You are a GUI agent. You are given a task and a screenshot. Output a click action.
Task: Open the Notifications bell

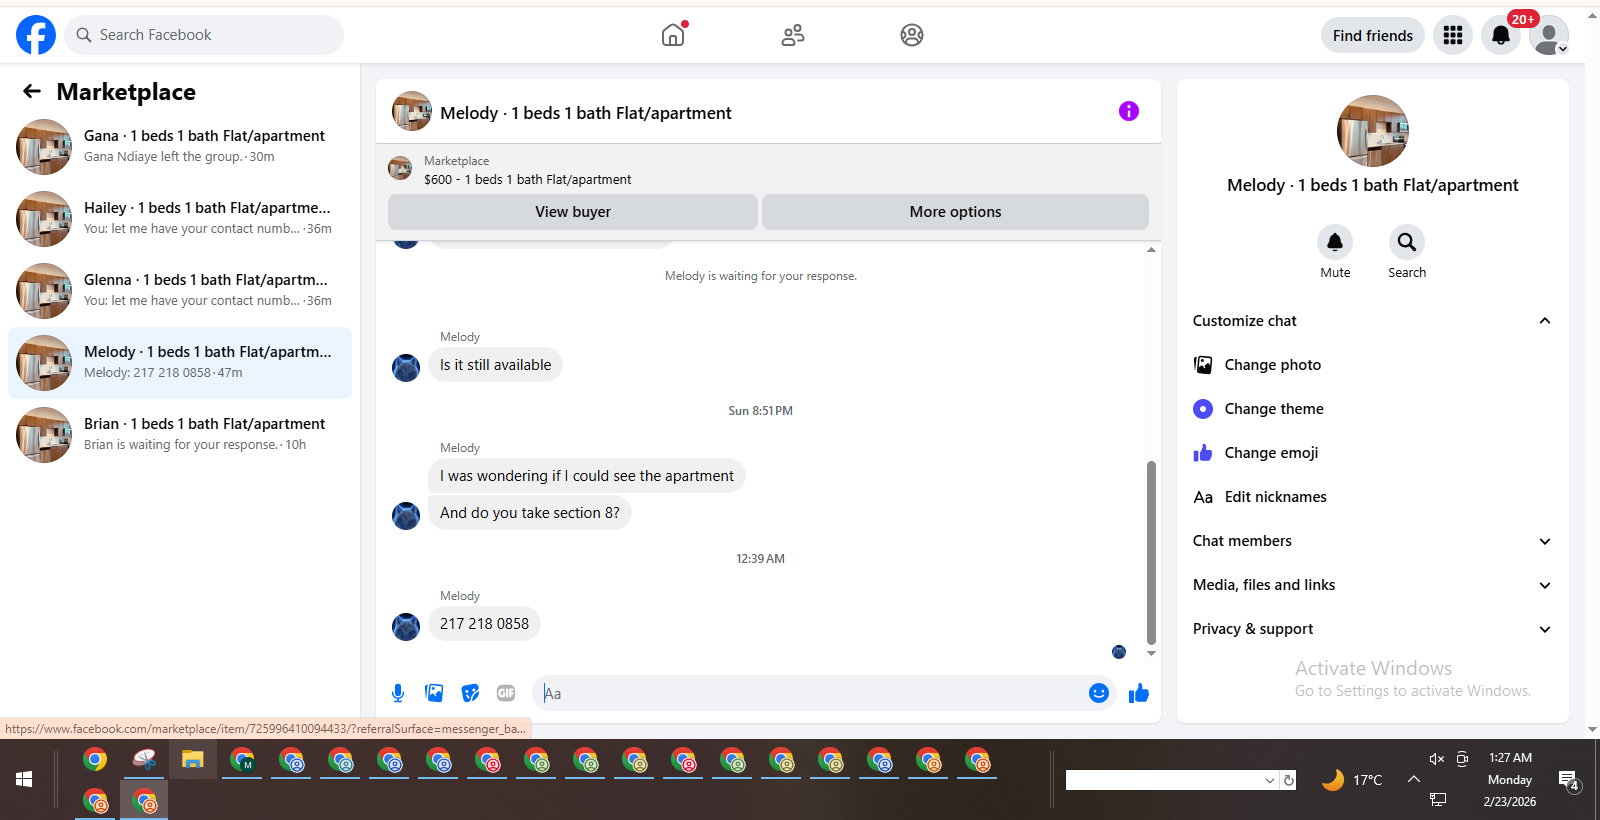click(1501, 35)
